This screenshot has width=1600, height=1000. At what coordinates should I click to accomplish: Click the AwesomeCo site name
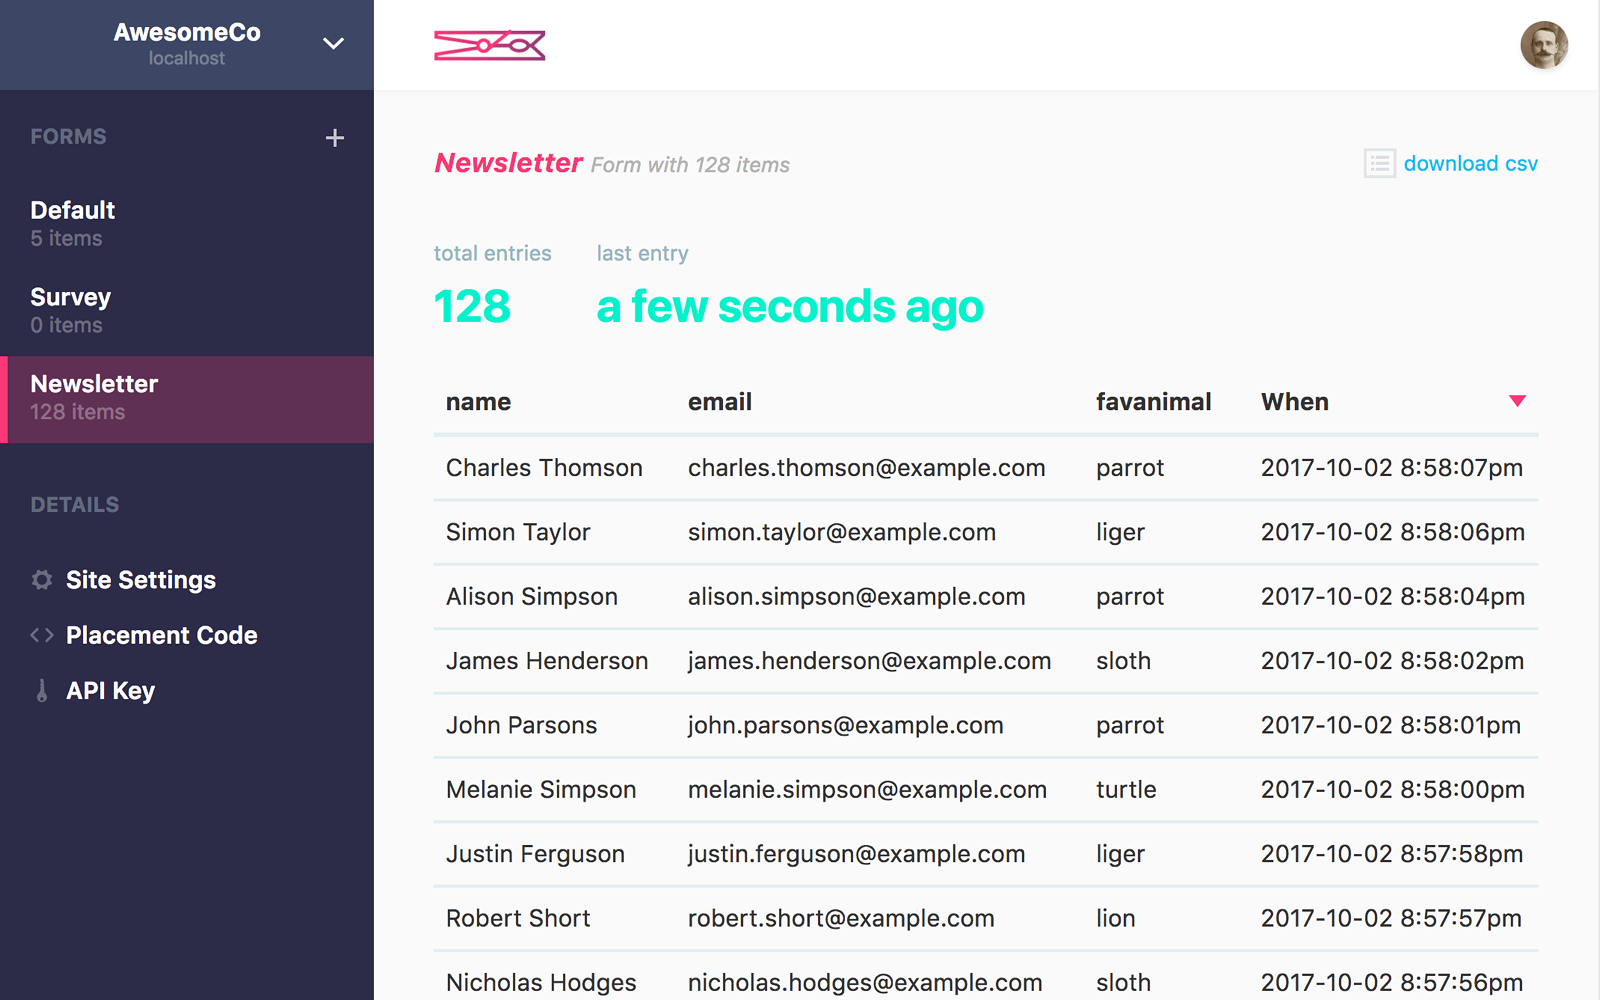(x=187, y=32)
